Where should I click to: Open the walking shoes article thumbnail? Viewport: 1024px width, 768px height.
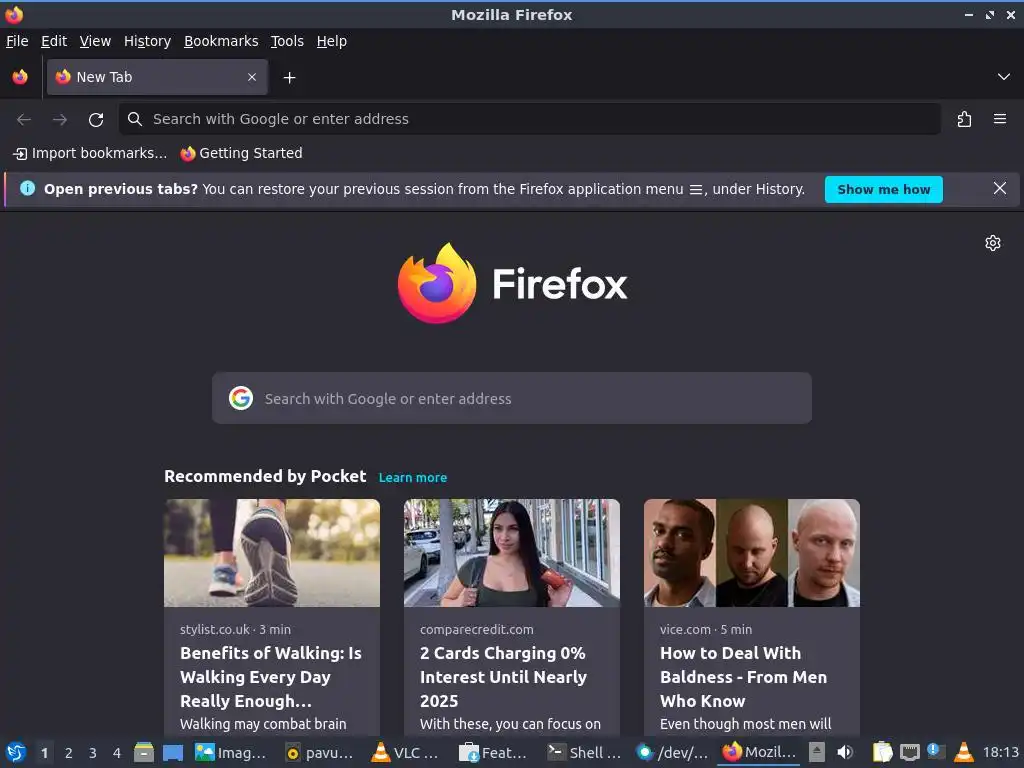point(272,553)
